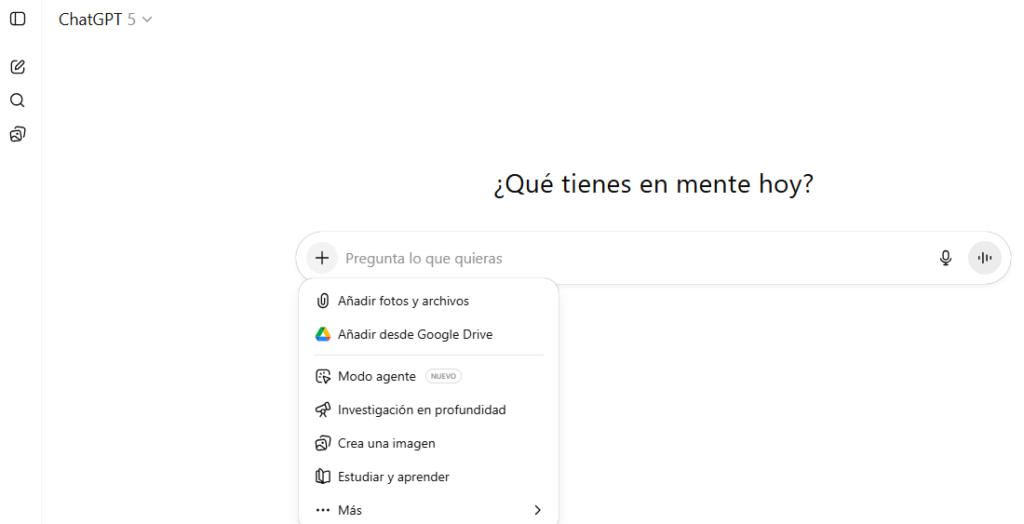Select 'Crea una imagen' option
Viewport: 1024px width, 524px height.
pyautogui.click(x=428, y=443)
